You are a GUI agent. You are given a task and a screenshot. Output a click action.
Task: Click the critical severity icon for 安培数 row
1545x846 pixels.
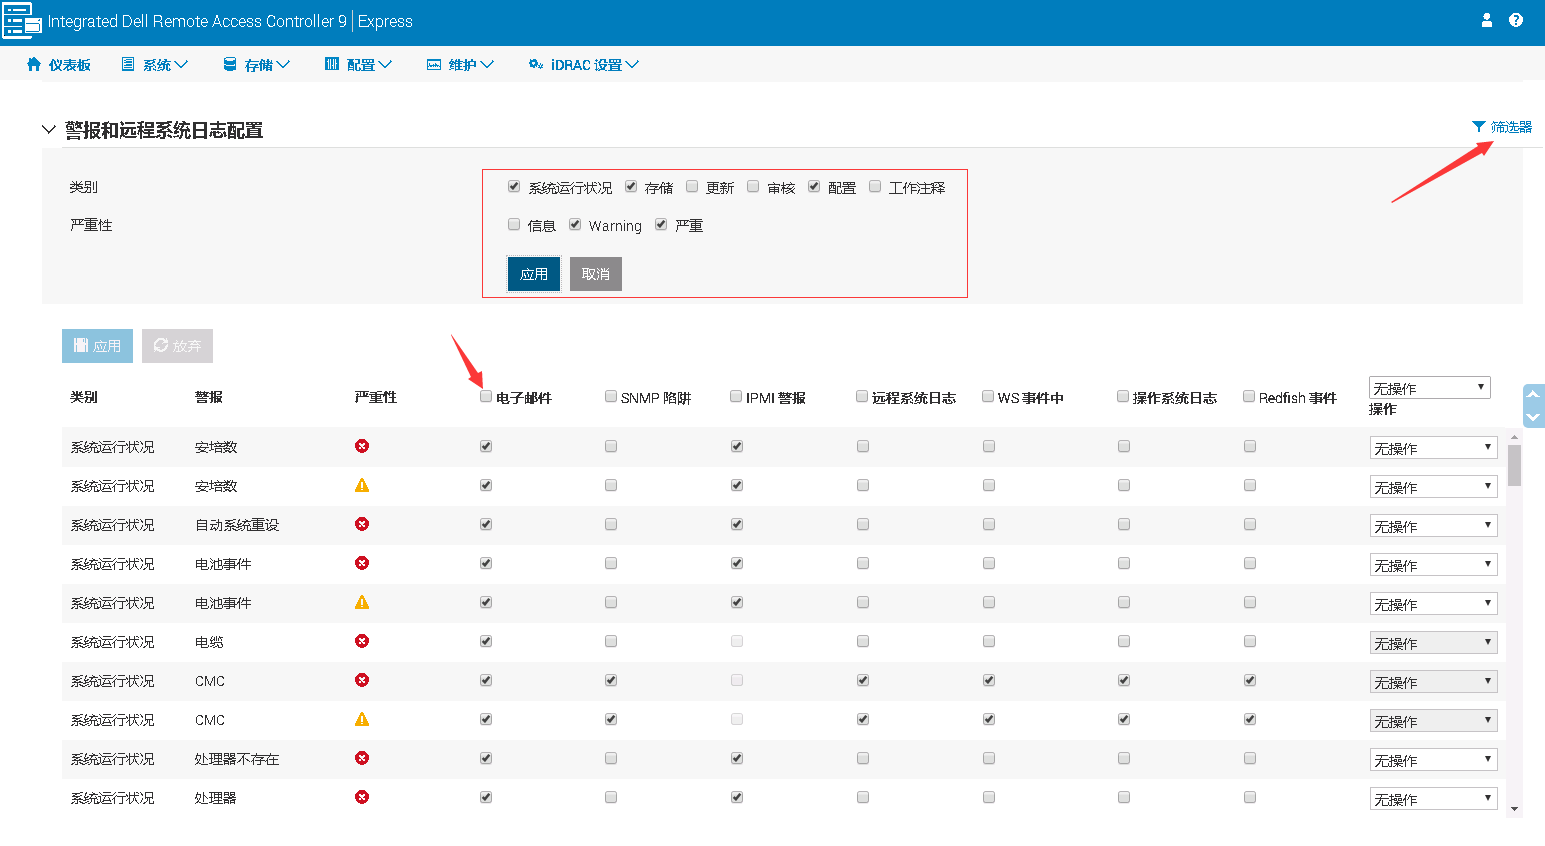point(362,446)
